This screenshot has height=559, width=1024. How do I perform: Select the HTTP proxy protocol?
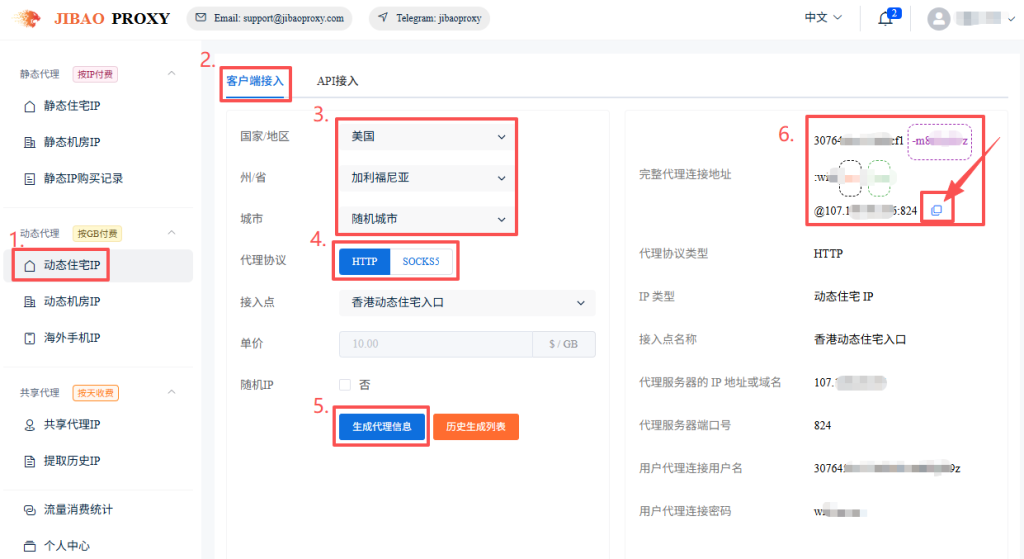[x=364, y=261]
